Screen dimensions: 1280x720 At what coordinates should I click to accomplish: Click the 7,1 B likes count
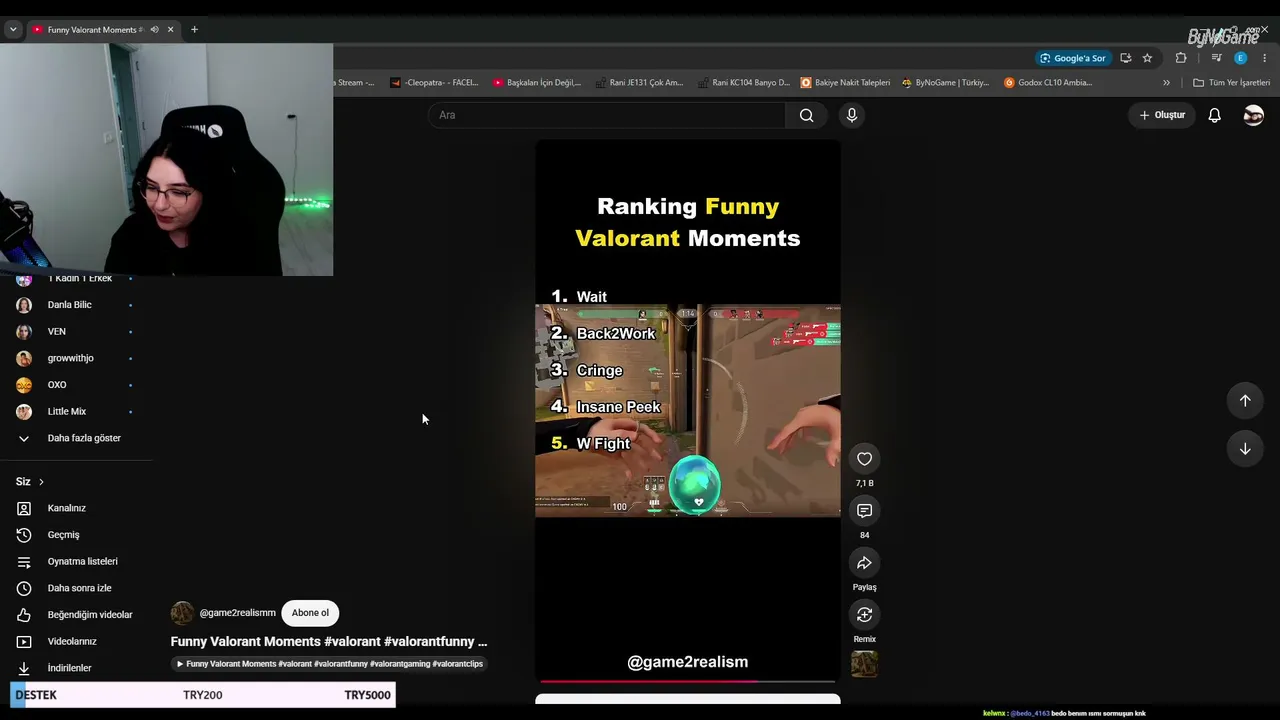[864, 483]
